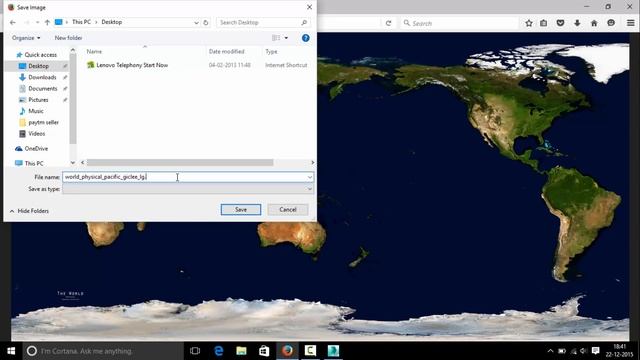Click sidebar scroll down arrow
This screenshot has height=360, width=640.
[x=73, y=162]
